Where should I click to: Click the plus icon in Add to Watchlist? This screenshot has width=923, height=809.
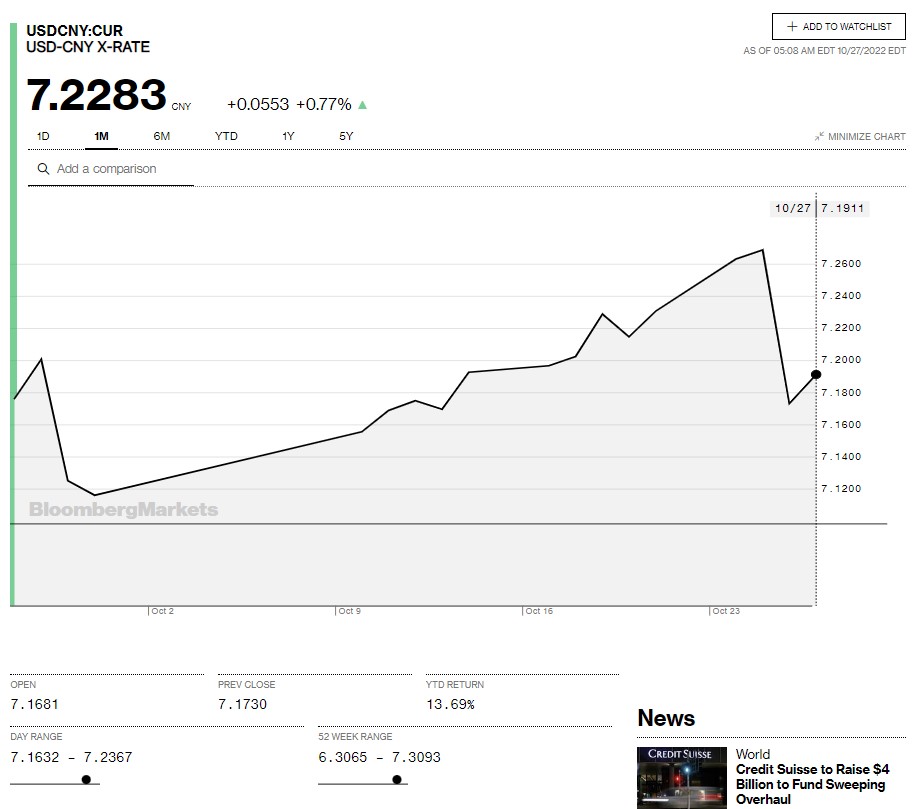click(x=792, y=27)
